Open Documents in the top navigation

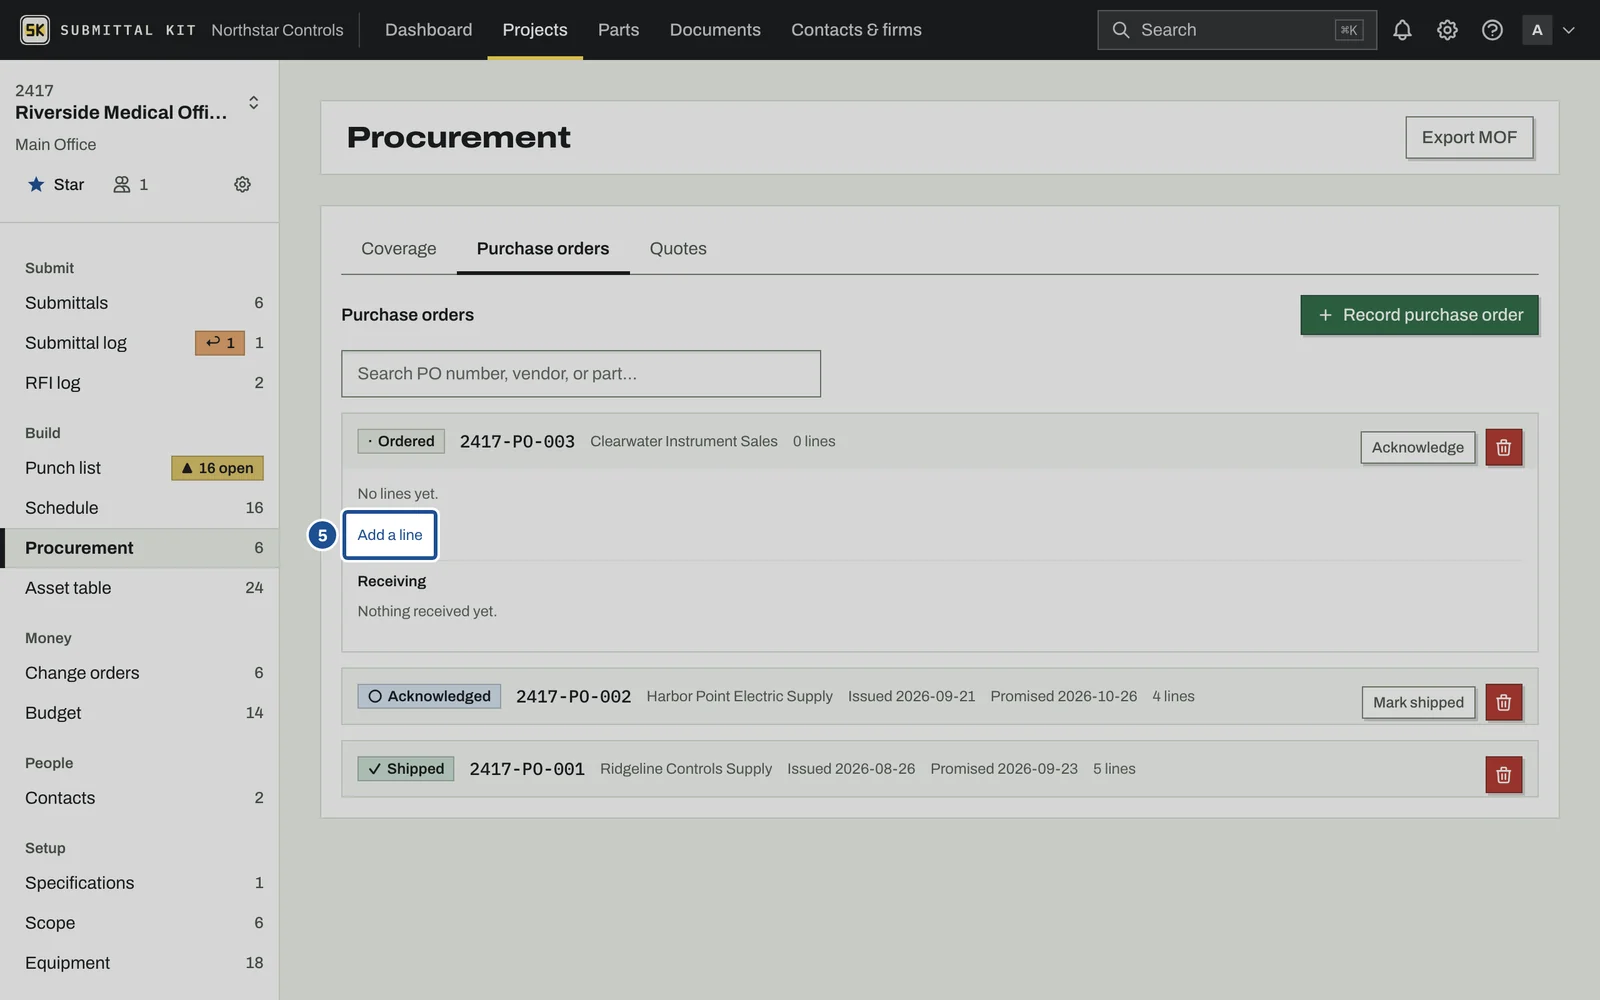[x=715, y=30]
